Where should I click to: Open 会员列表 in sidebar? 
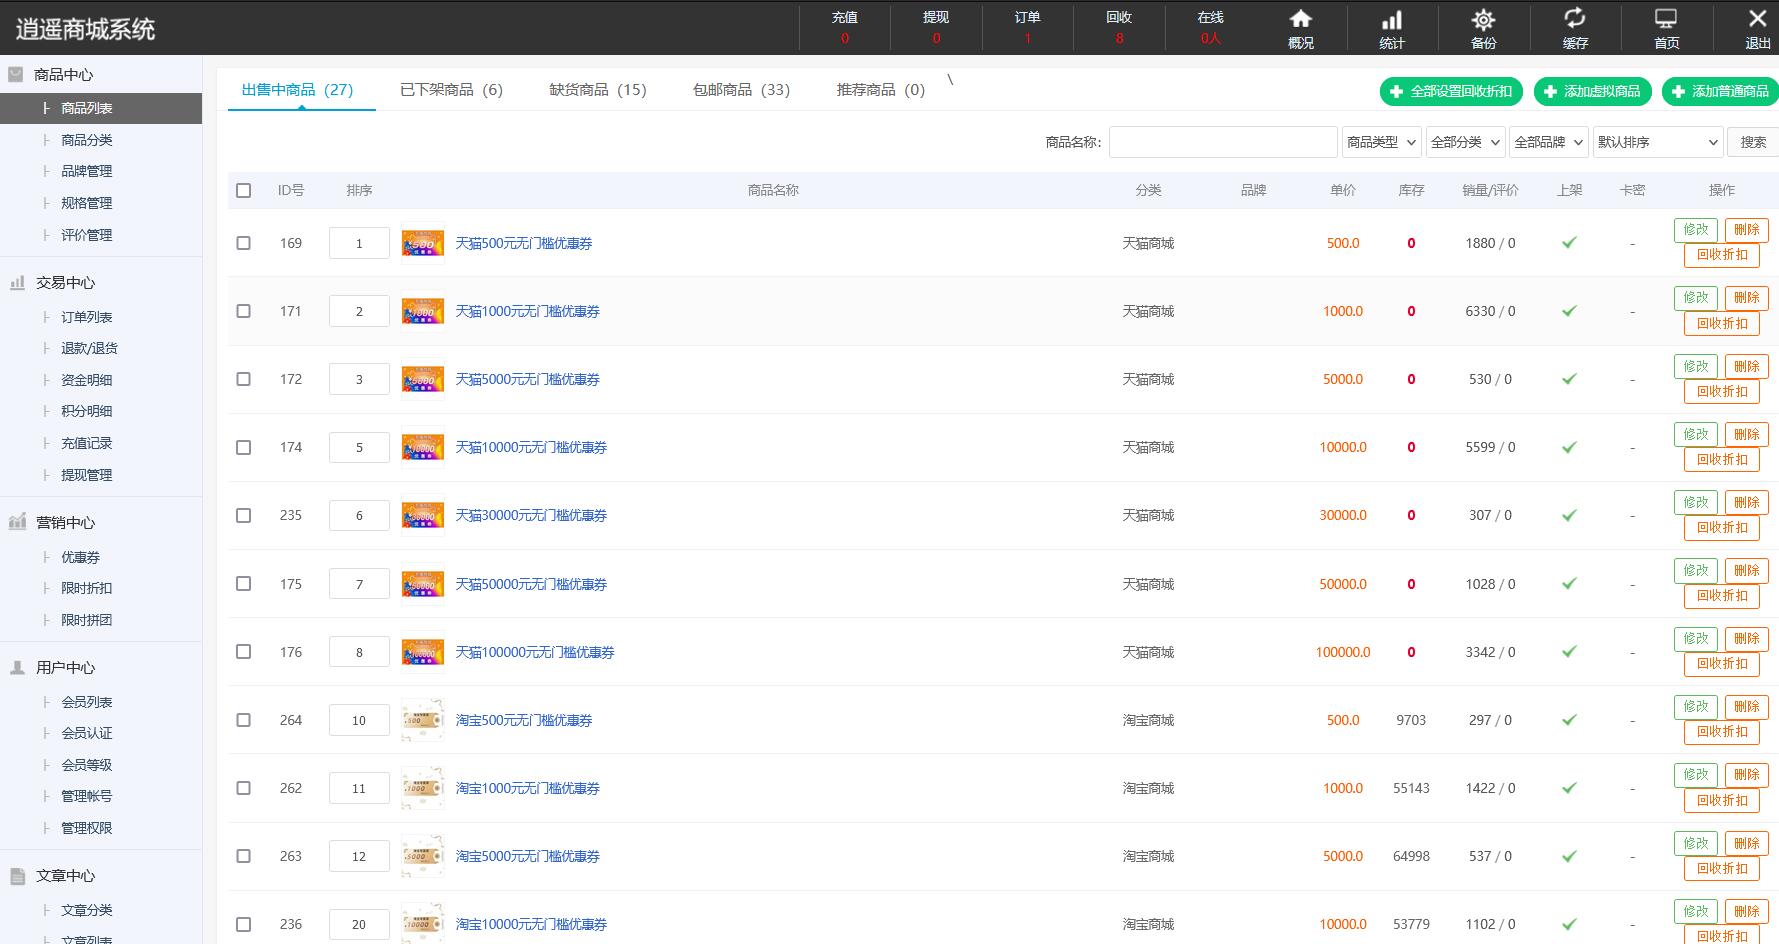click(86, 702)
